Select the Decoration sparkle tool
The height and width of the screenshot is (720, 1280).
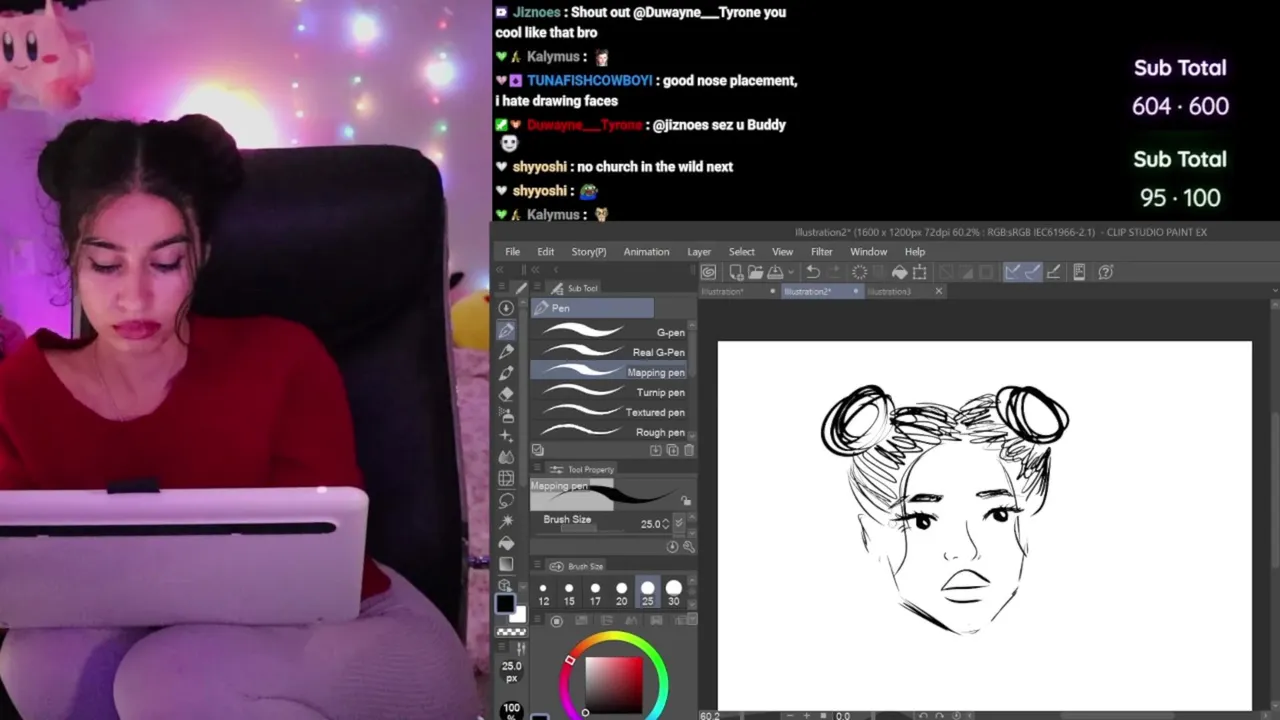click(506, 436)
